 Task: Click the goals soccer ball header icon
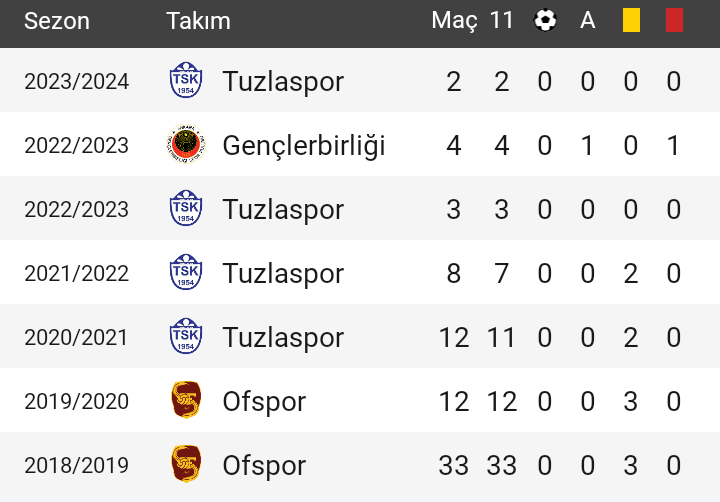click(545, 21)
